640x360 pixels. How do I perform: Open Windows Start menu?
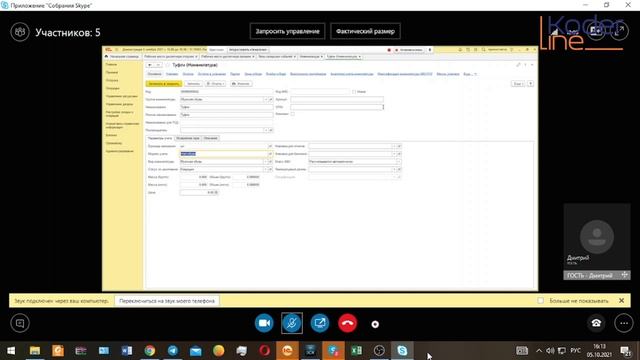click(11, 351)
